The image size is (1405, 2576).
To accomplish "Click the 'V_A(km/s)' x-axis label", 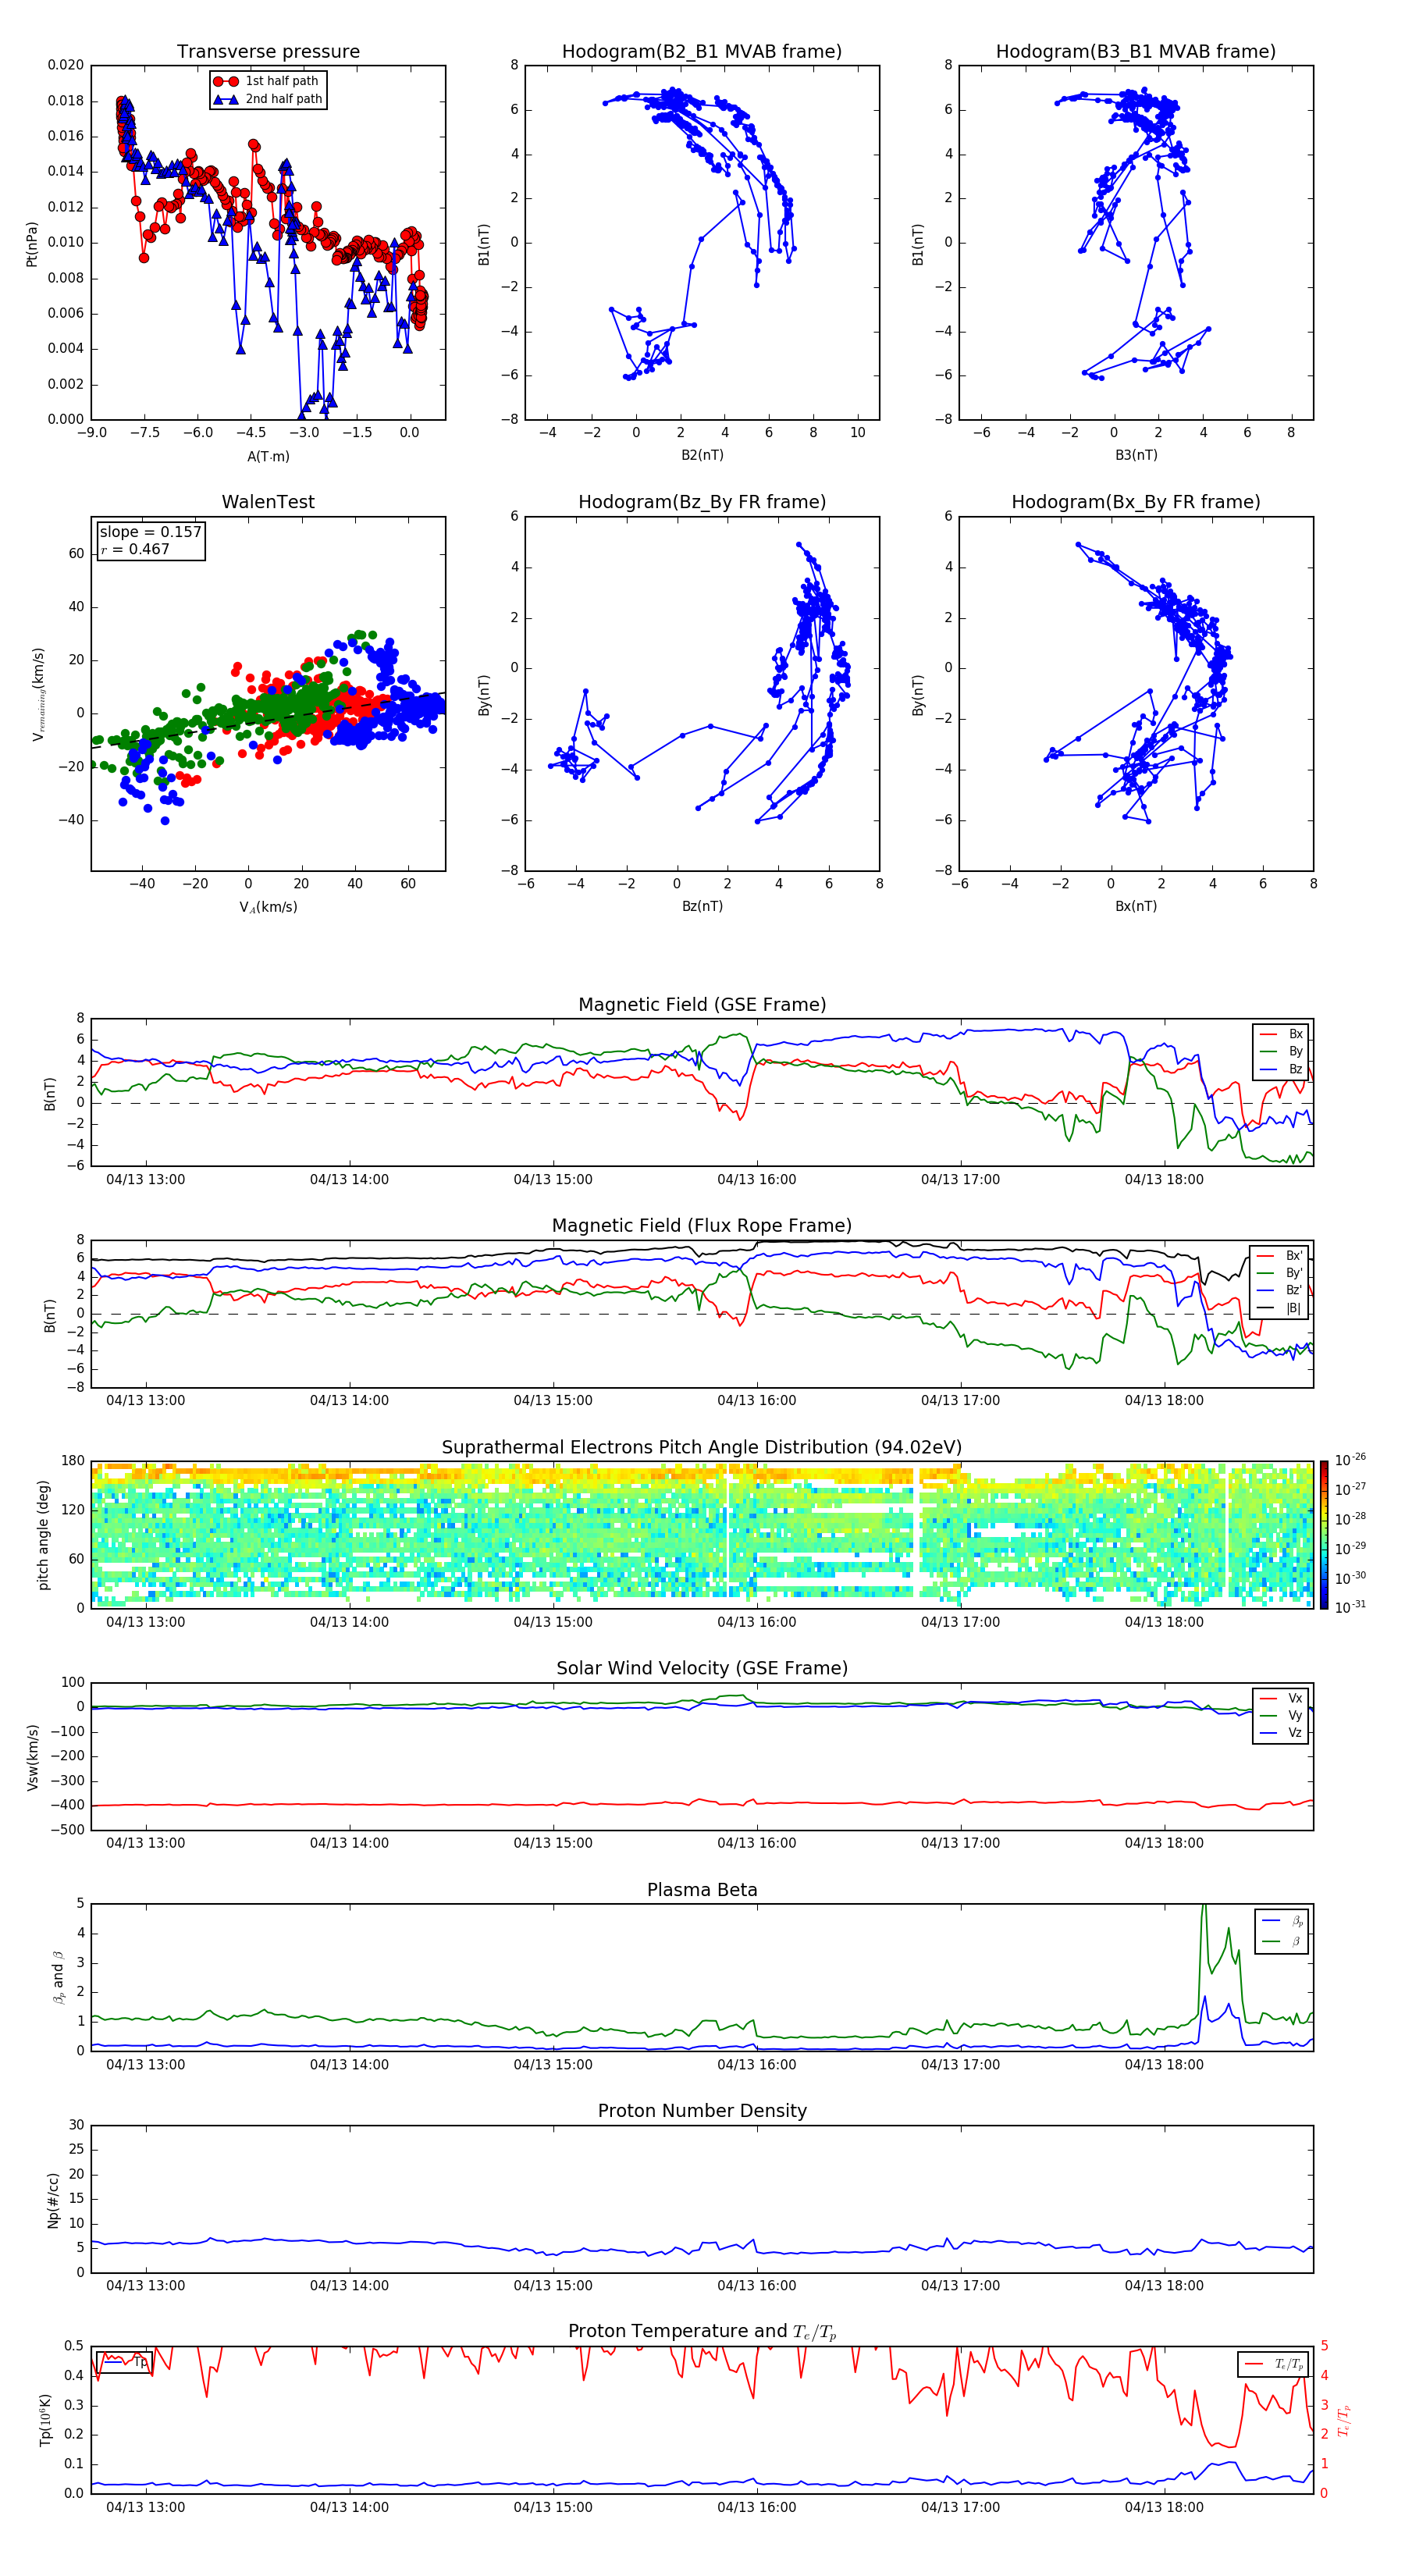I will click(x=268, y=908).
